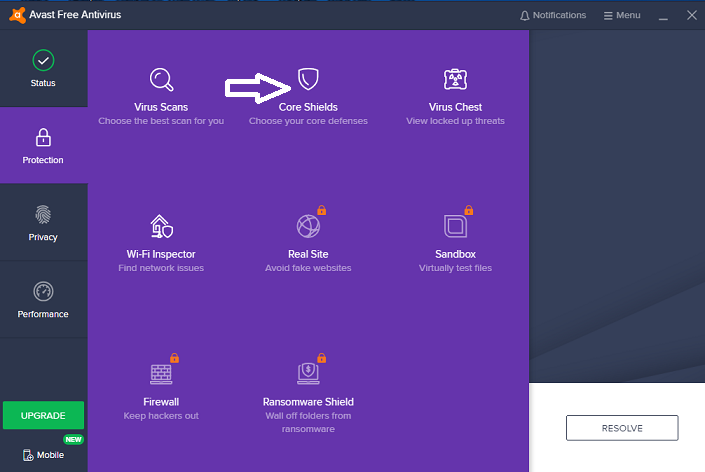Click the Ransomware Shield title
The width and height of the screenshot is (705, 472).
(x=308, y=402)
